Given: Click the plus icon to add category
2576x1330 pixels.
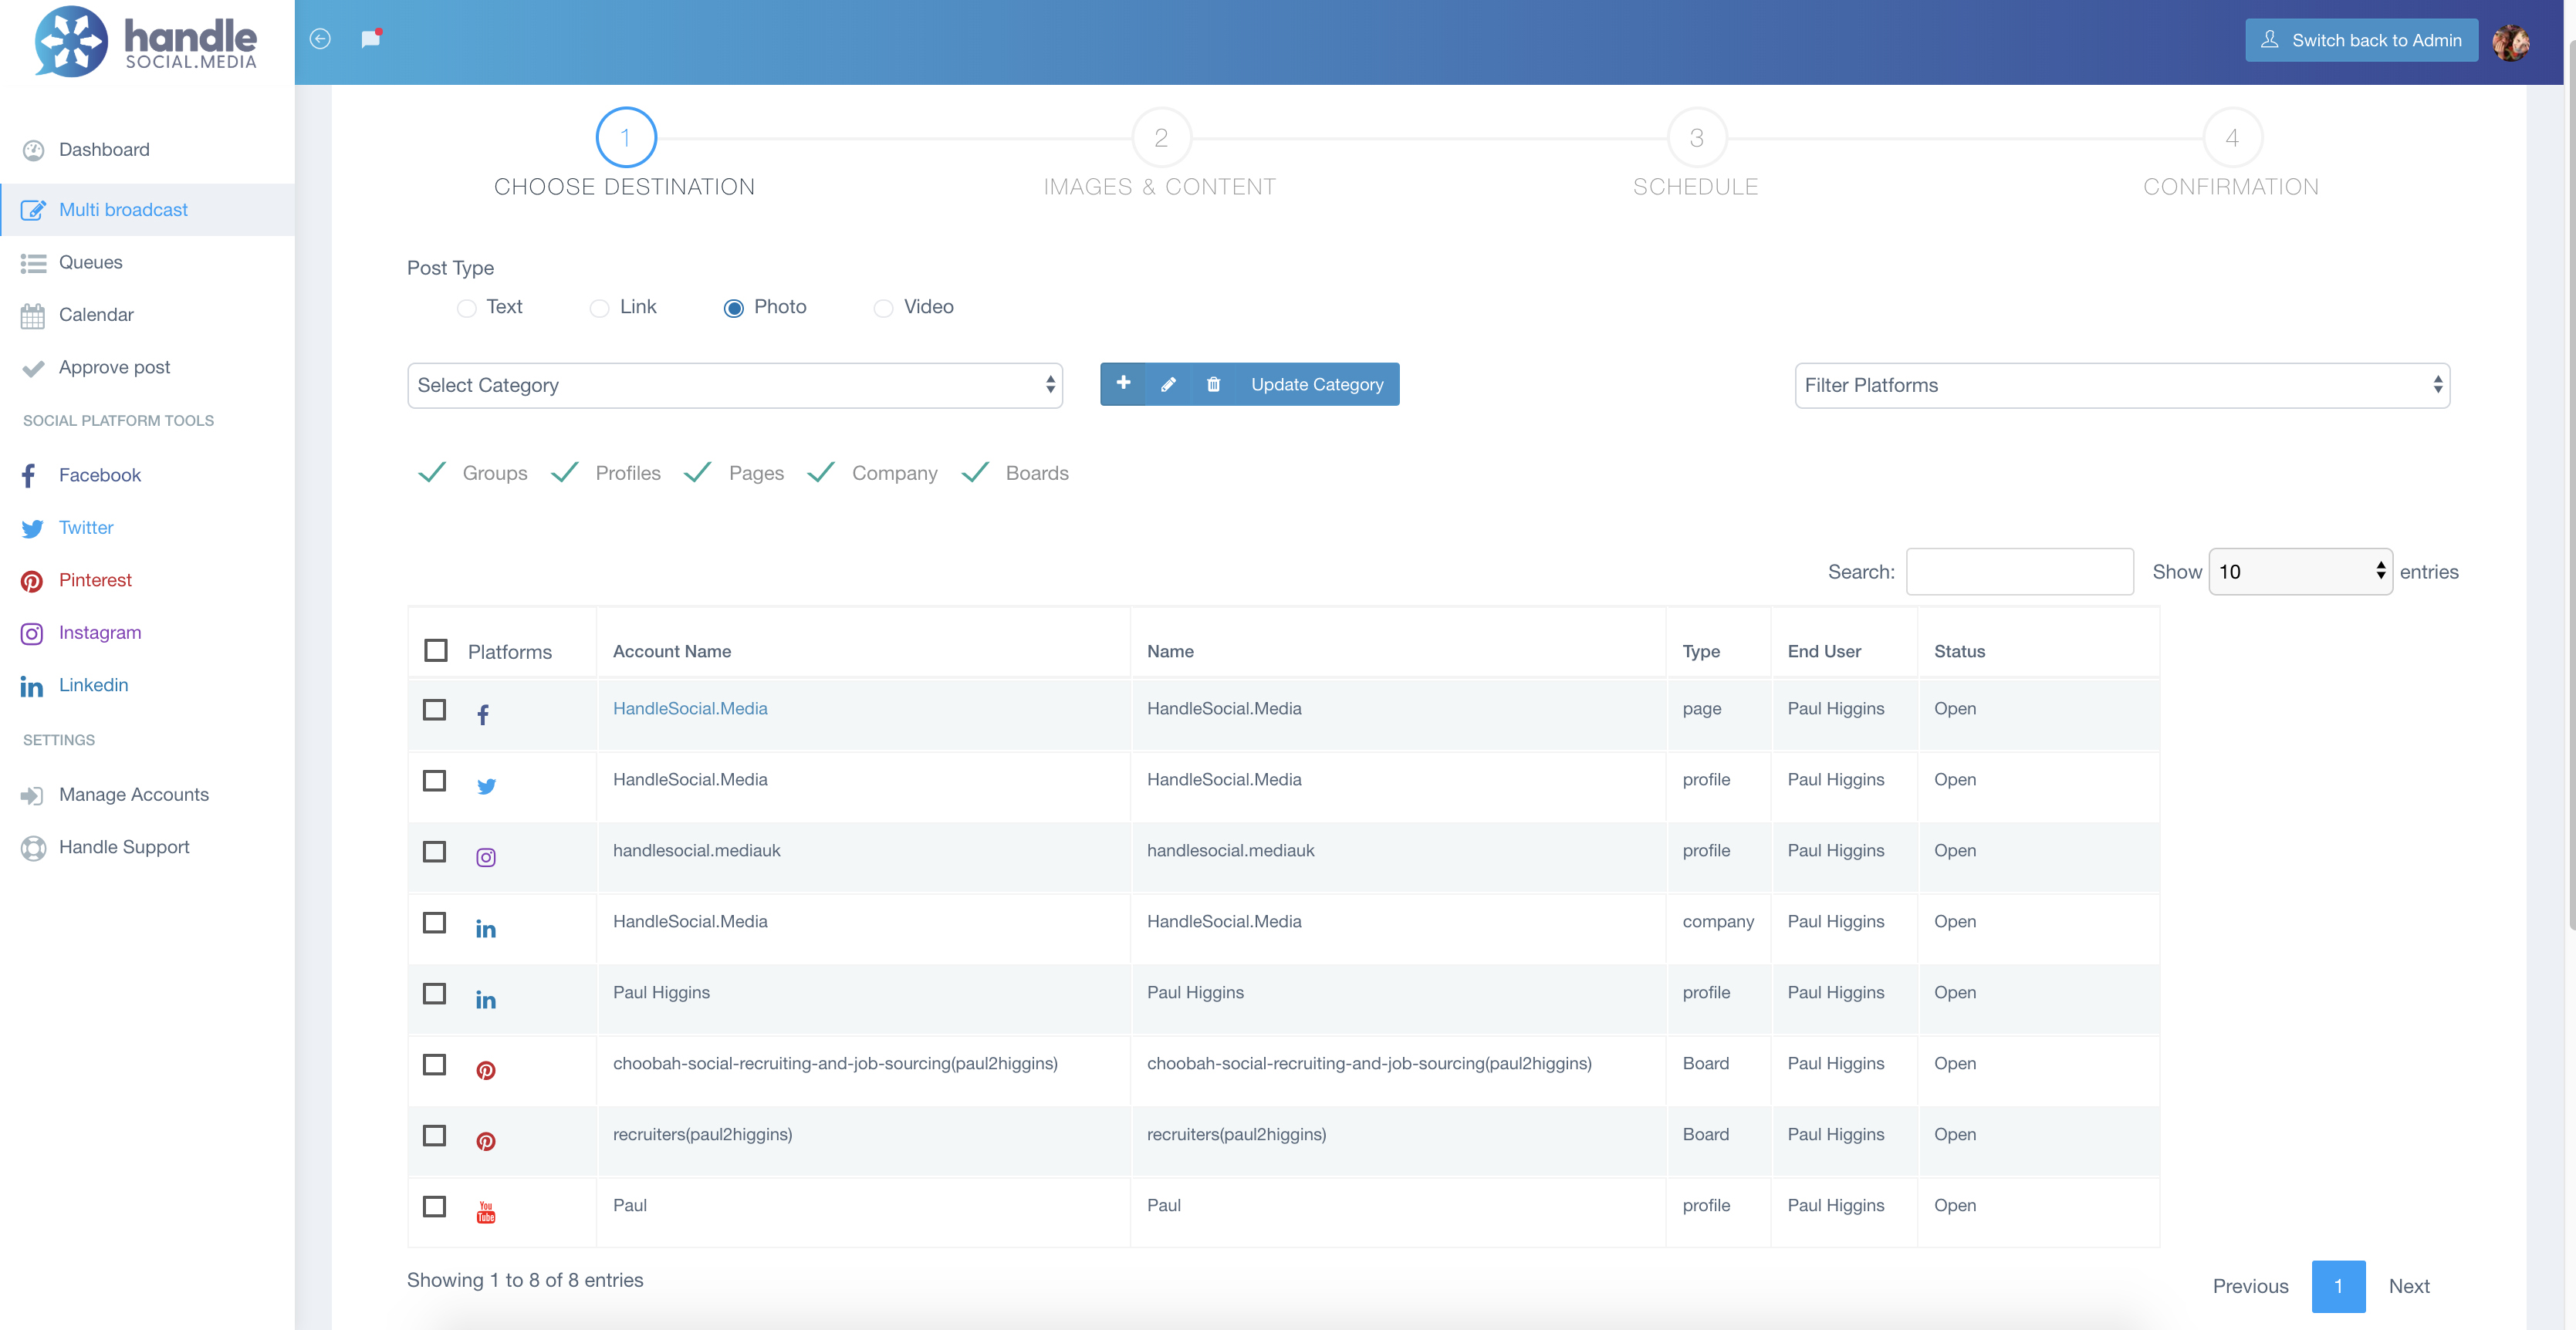Looking at the screenshot, I should (x=1123, y=384).
